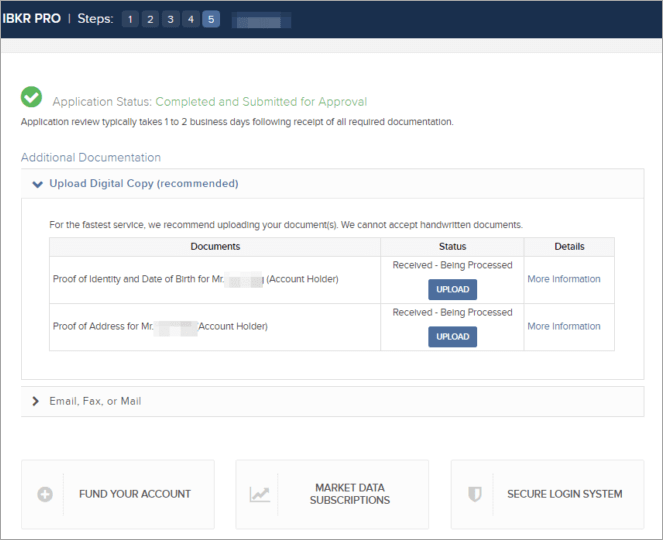Viewport: 663px width, 540px height.
Task: Click the green application status checkmark icon
Action: 32,98
